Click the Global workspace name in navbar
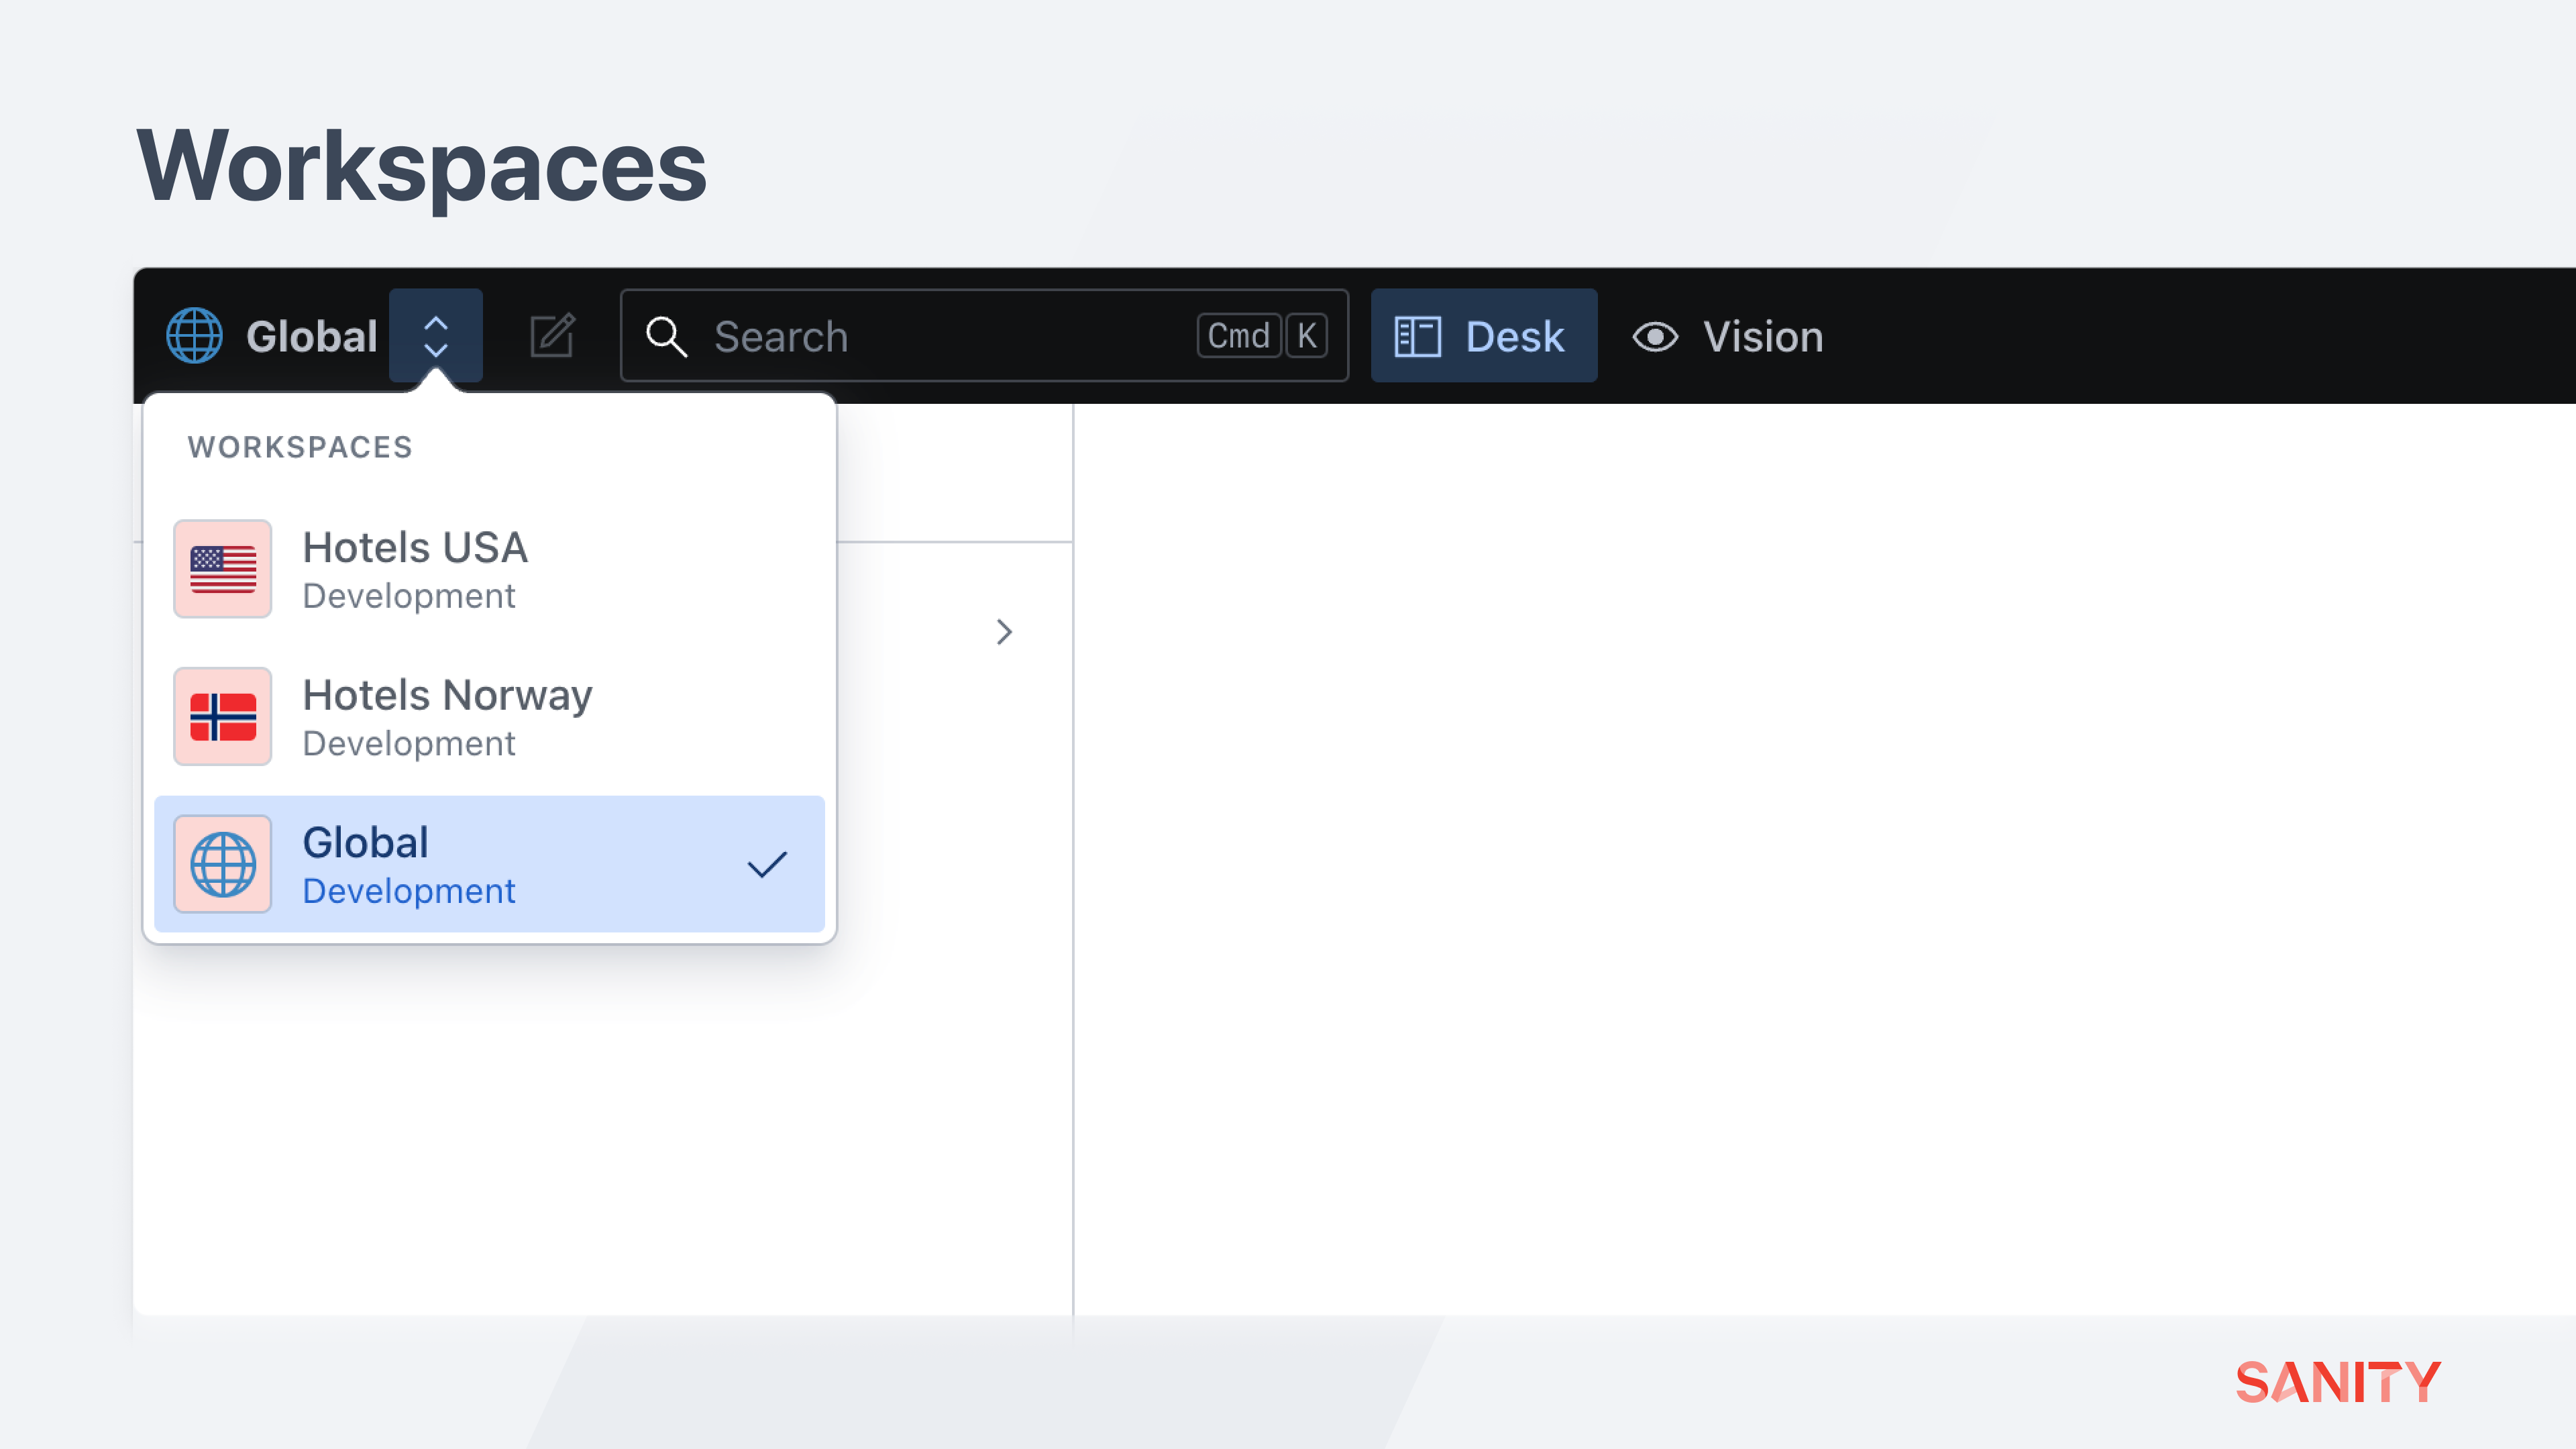 click(311, 337)
